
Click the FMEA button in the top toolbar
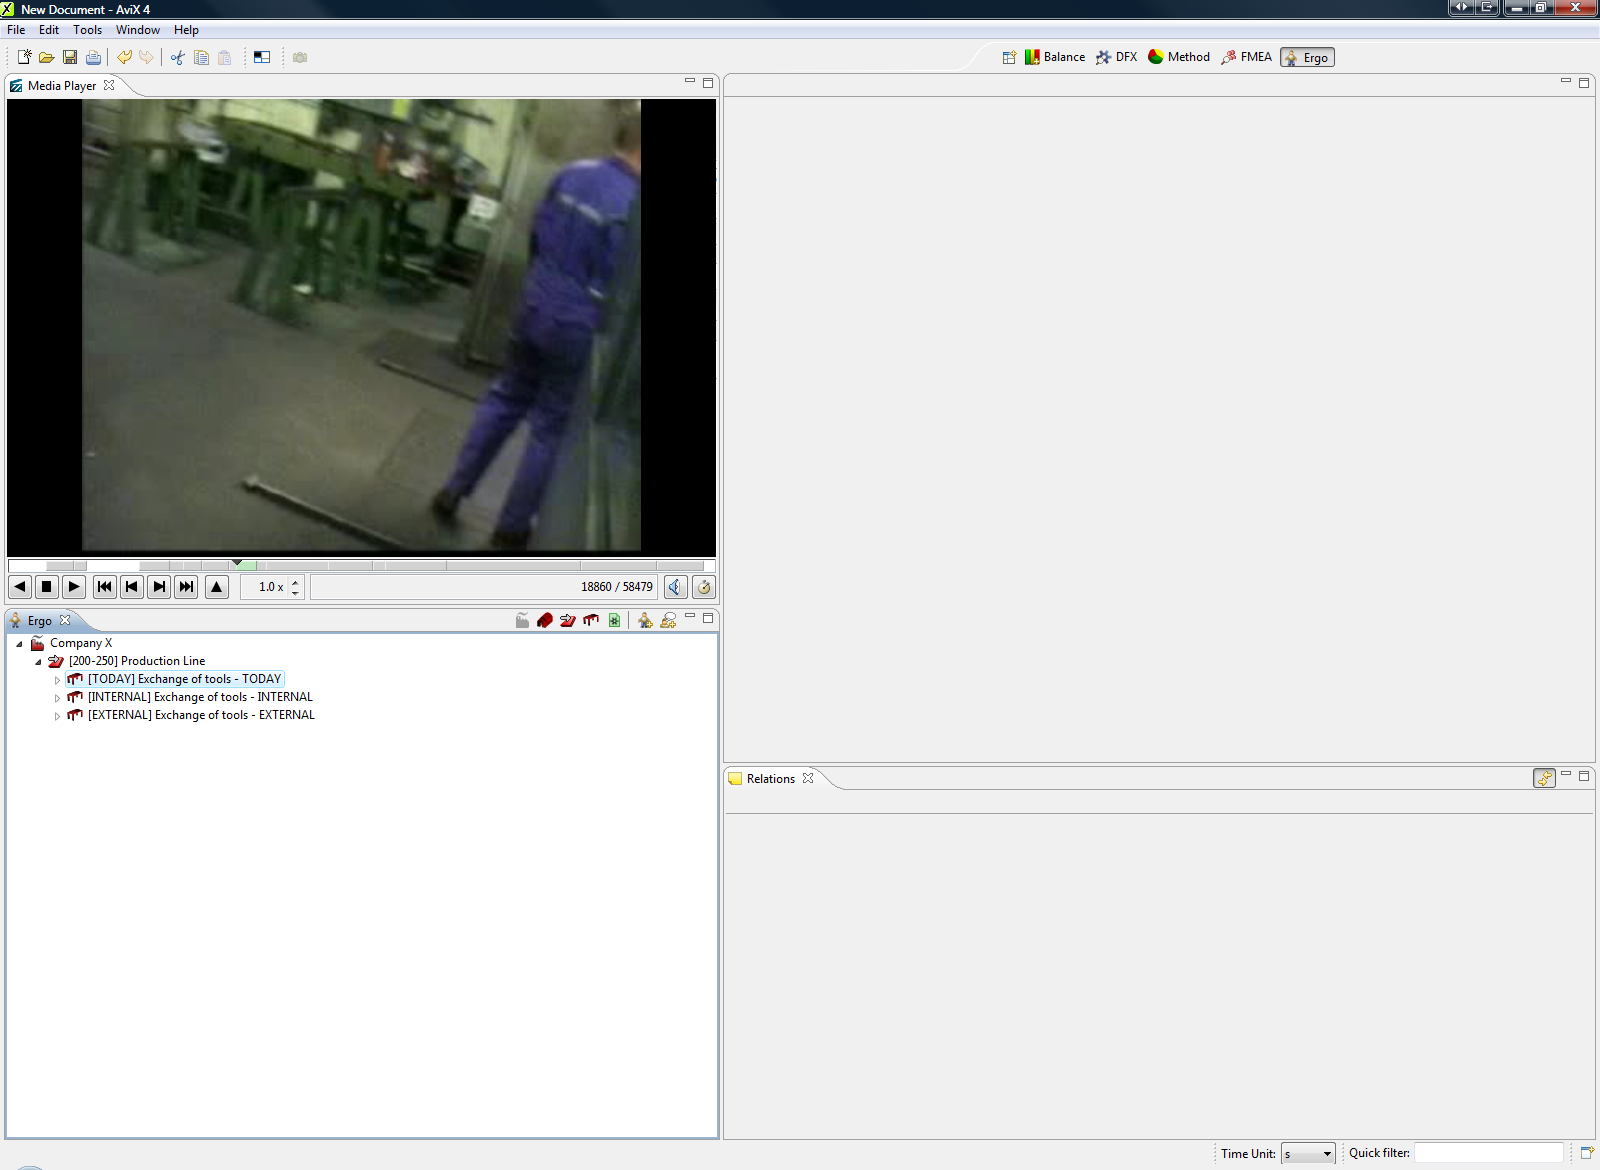[x=1245, y=57]
